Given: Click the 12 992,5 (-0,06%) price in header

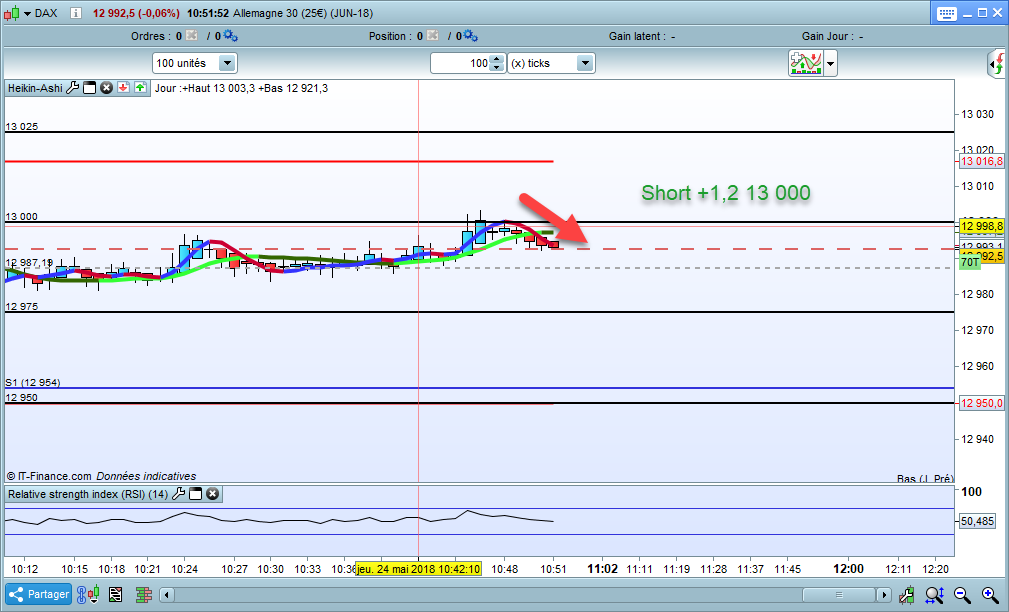Looking at the screenshot, I should (136, 13).
